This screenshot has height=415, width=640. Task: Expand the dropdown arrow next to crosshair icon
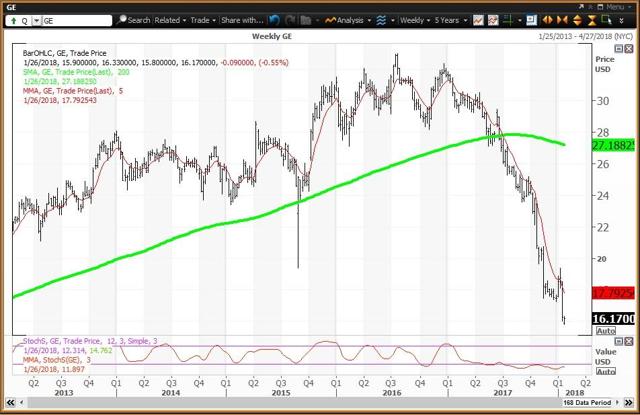tap(520, 20)
